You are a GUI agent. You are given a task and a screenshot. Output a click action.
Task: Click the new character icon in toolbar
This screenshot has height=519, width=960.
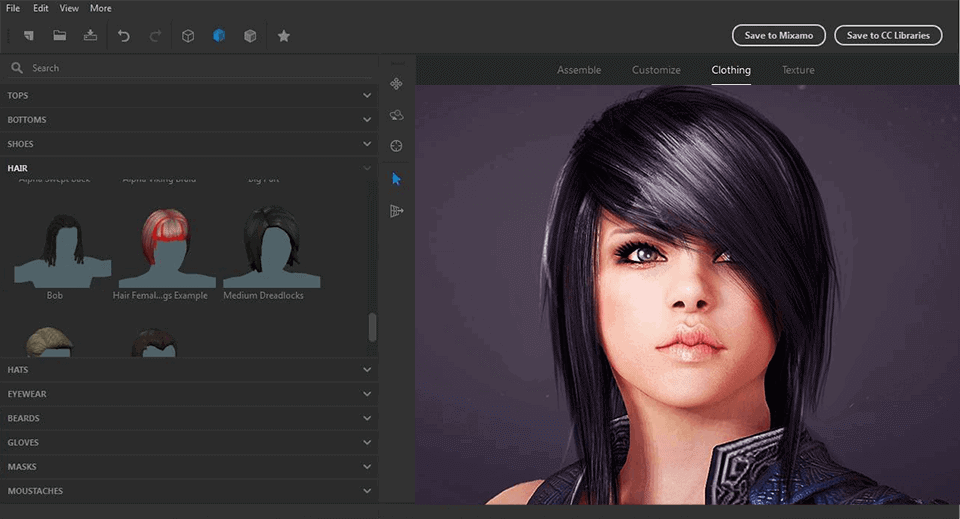[x=28, y=36]
